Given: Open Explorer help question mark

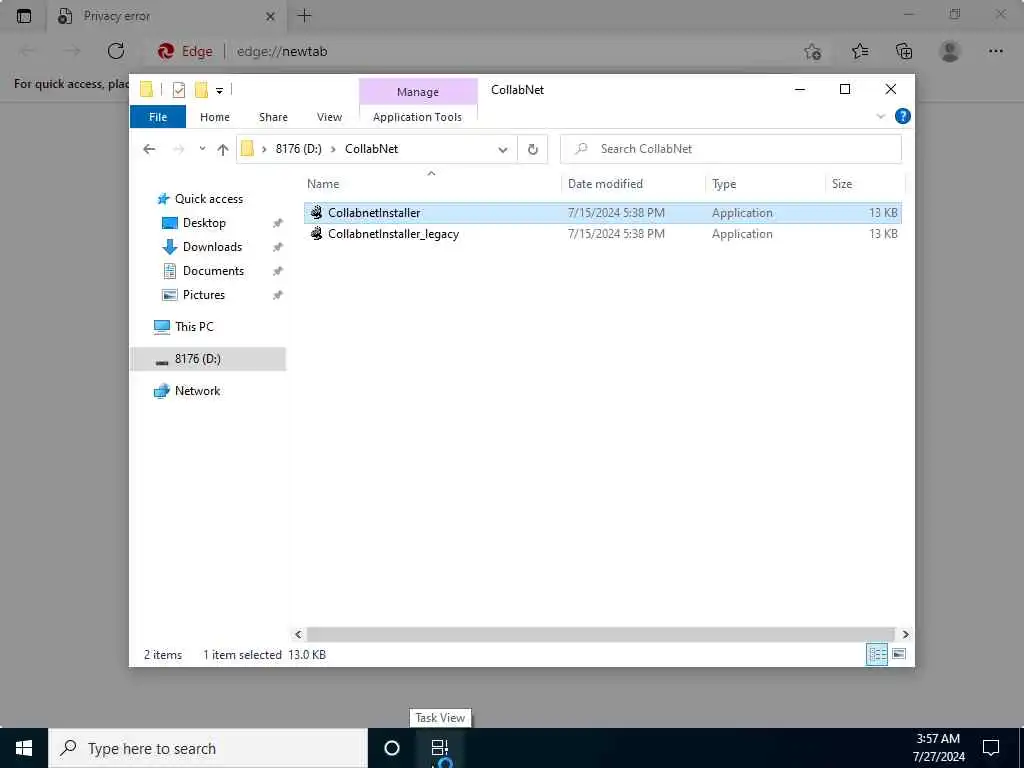Looking at the screenshot, I should click(903, 116).
